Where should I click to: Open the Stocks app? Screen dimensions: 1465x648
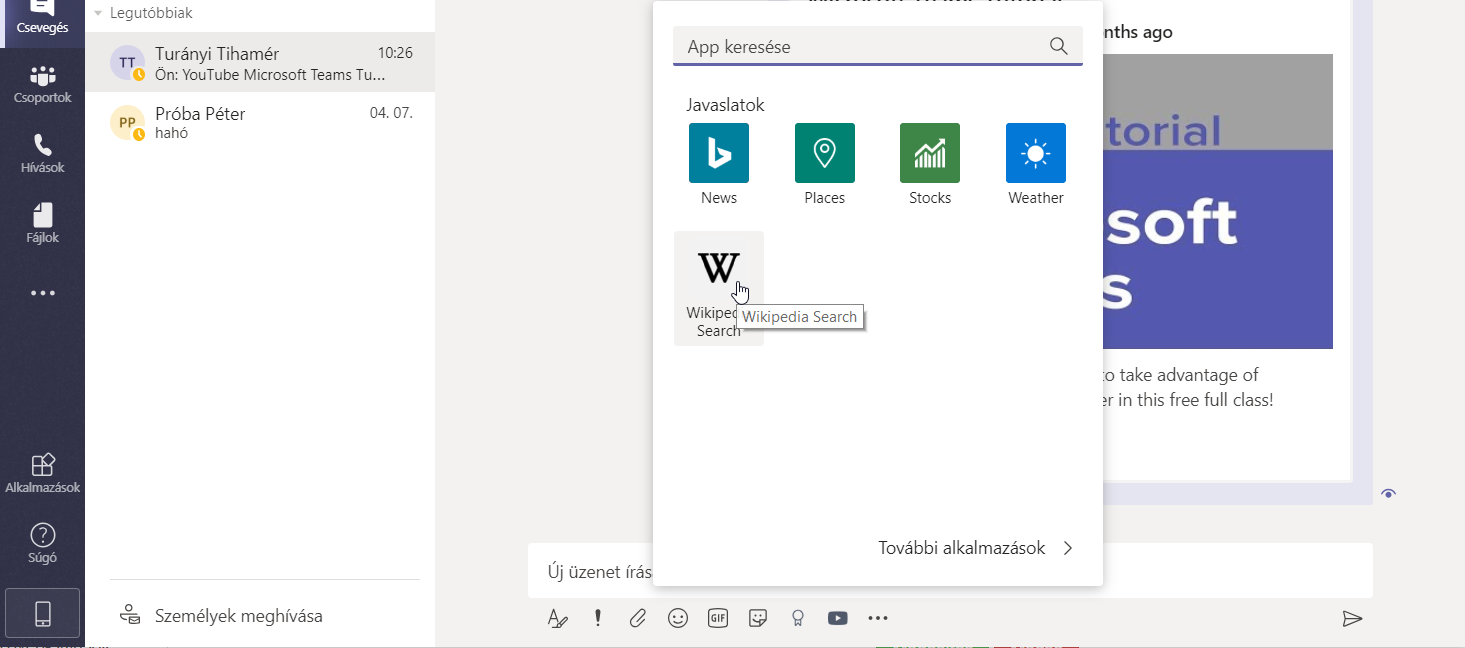pyautogui.click(x=929, y=153)
